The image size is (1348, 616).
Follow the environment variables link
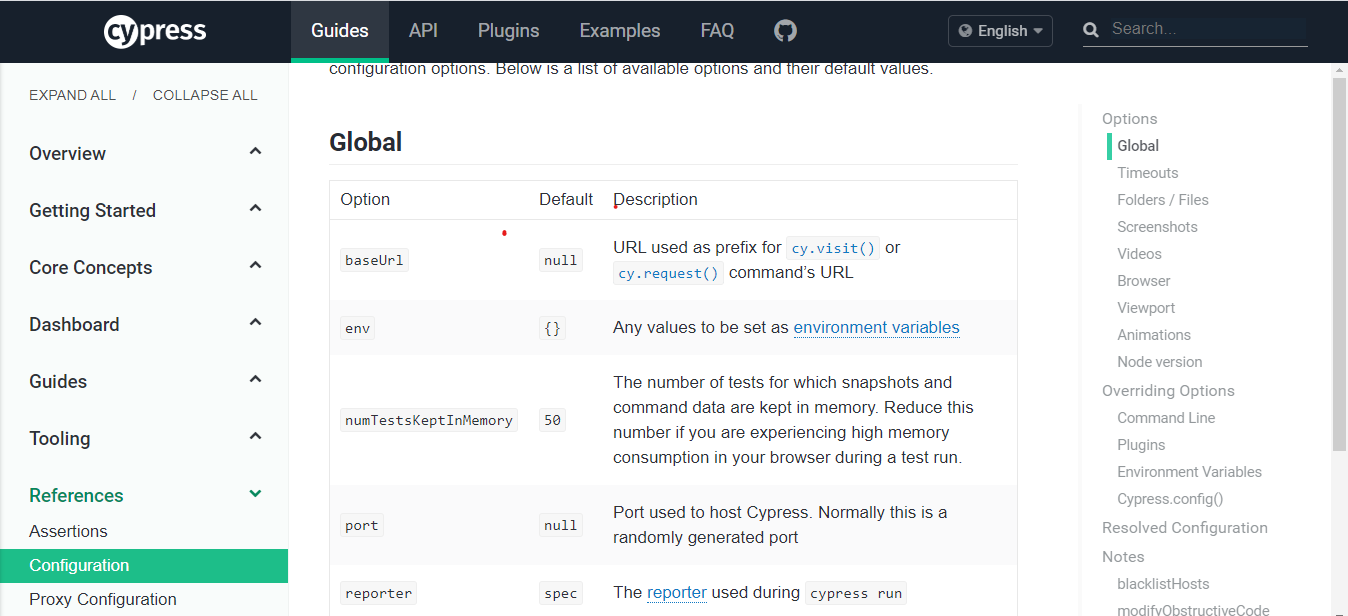pyautogui.click(x=876, y=327)
